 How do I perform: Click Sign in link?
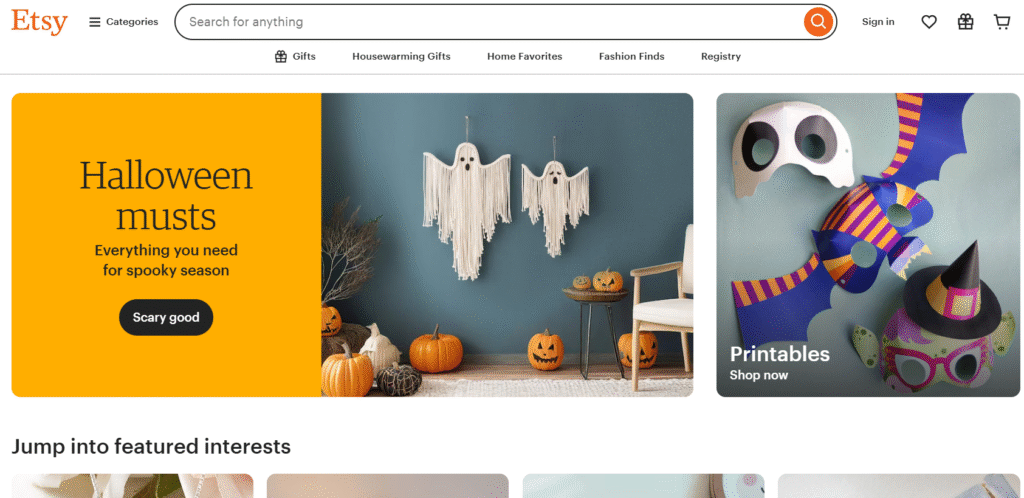click(x=878, y=22)
